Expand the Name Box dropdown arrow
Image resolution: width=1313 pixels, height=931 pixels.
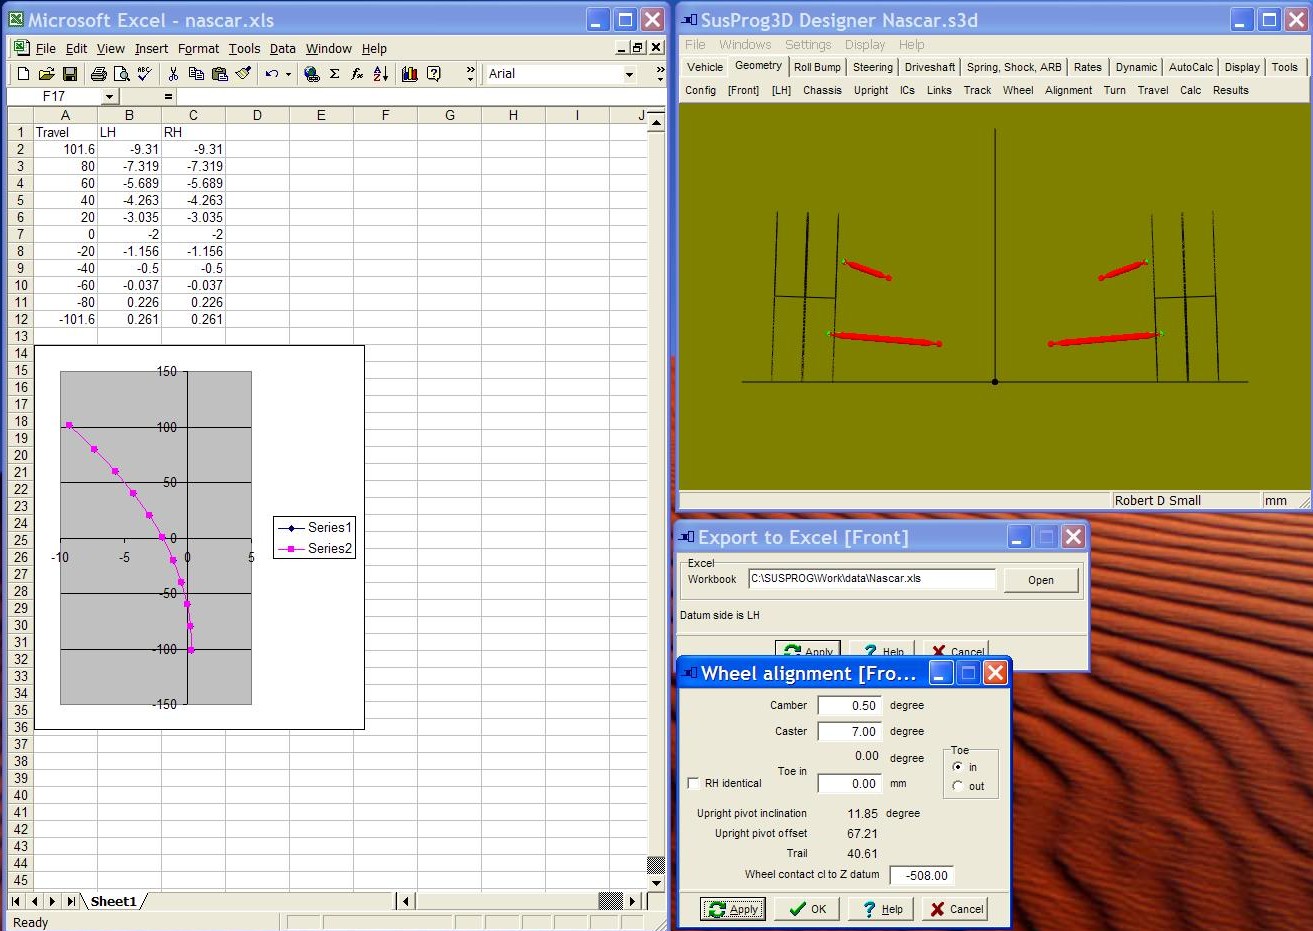tap(109, 97)
